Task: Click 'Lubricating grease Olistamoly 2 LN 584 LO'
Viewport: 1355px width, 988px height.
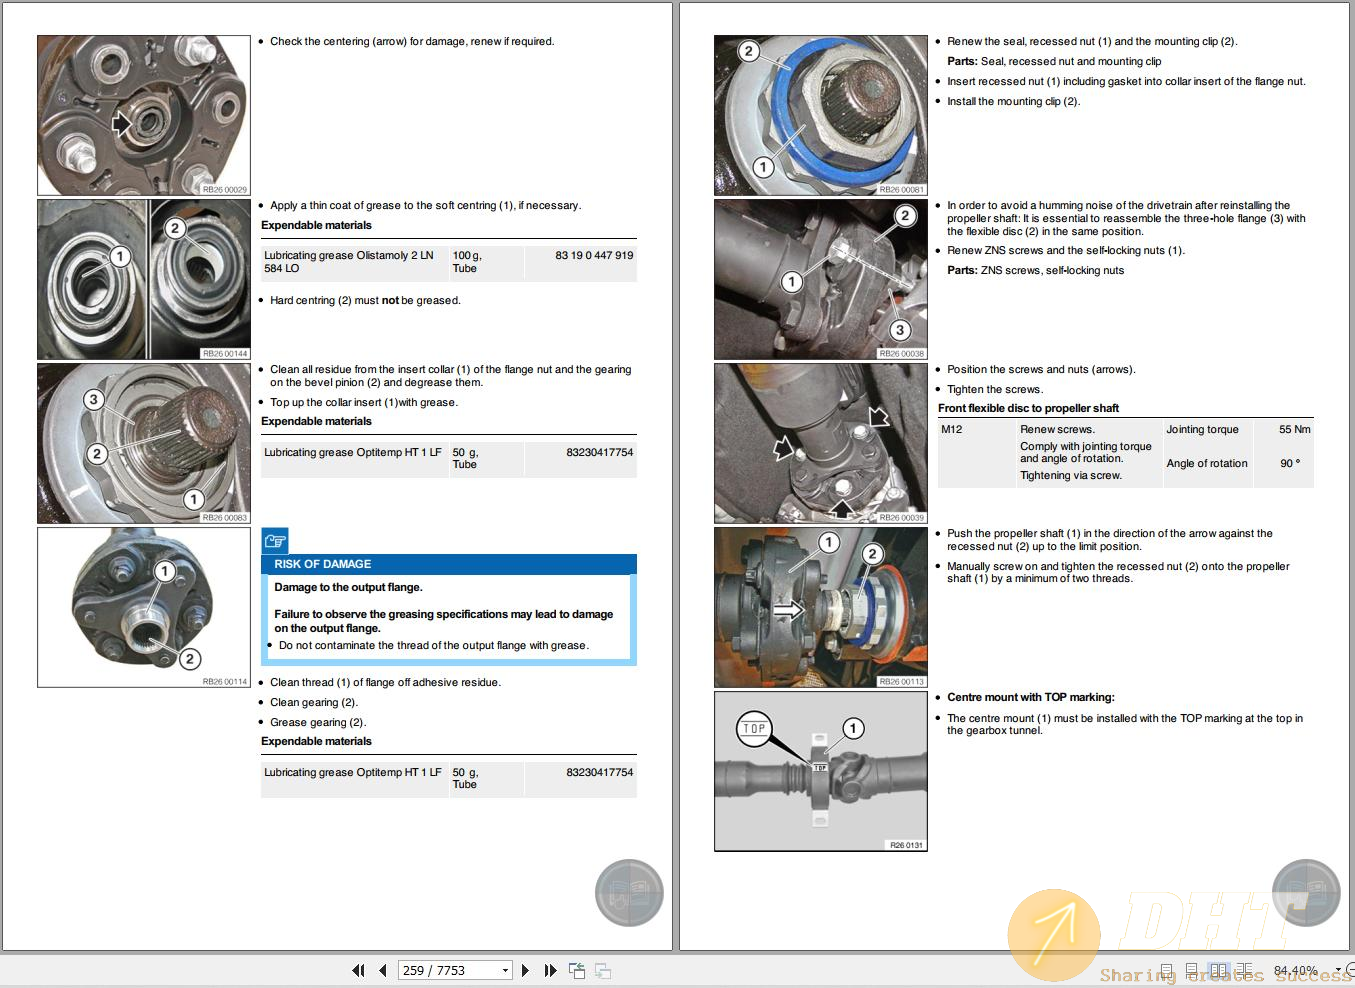Action: tap(349, 262)
